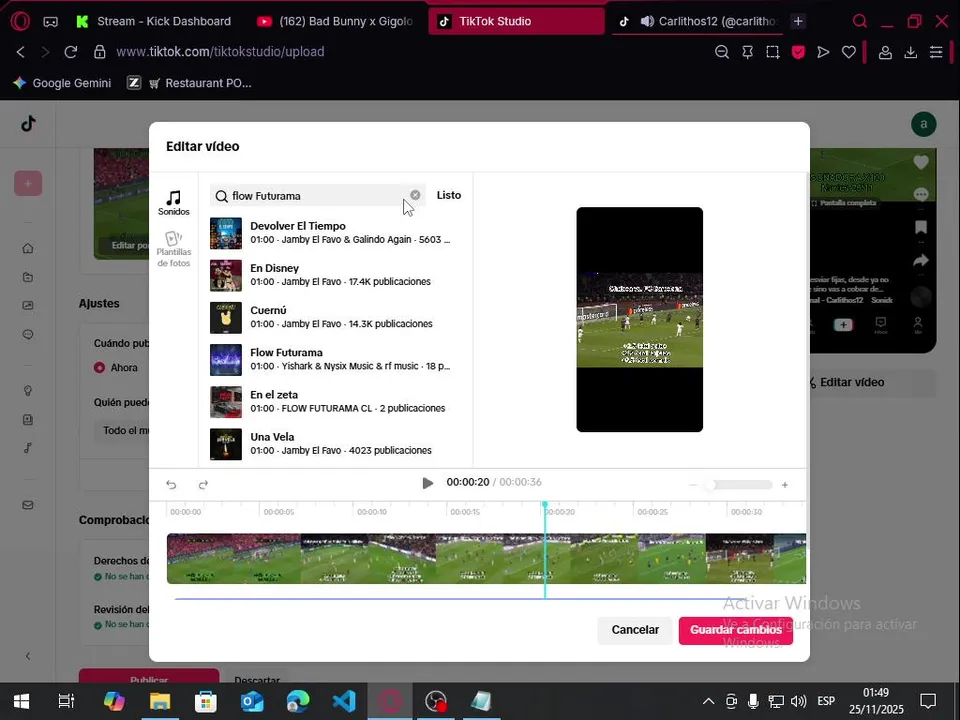Open the Opera menu logo
Image resolution: width=960 pixels, height=720 pixels.
click(20, 21)
